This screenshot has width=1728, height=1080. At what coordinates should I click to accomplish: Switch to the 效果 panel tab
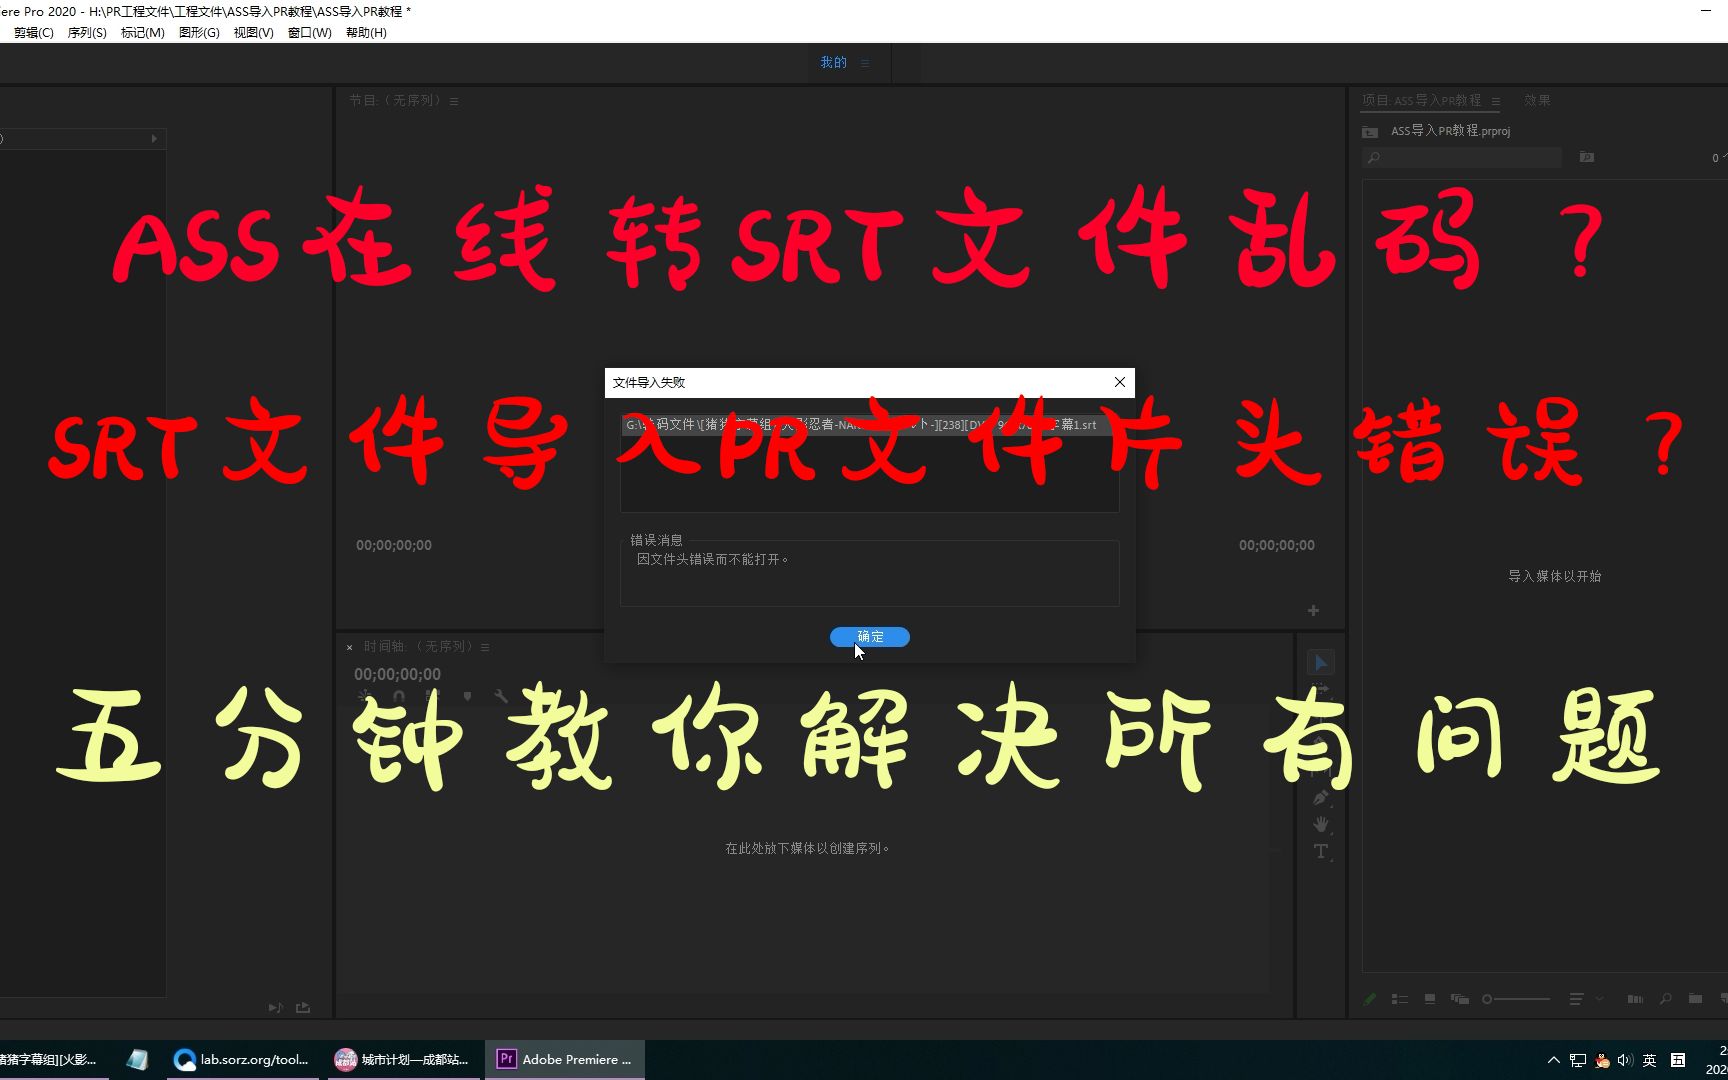click(1537, 100)
